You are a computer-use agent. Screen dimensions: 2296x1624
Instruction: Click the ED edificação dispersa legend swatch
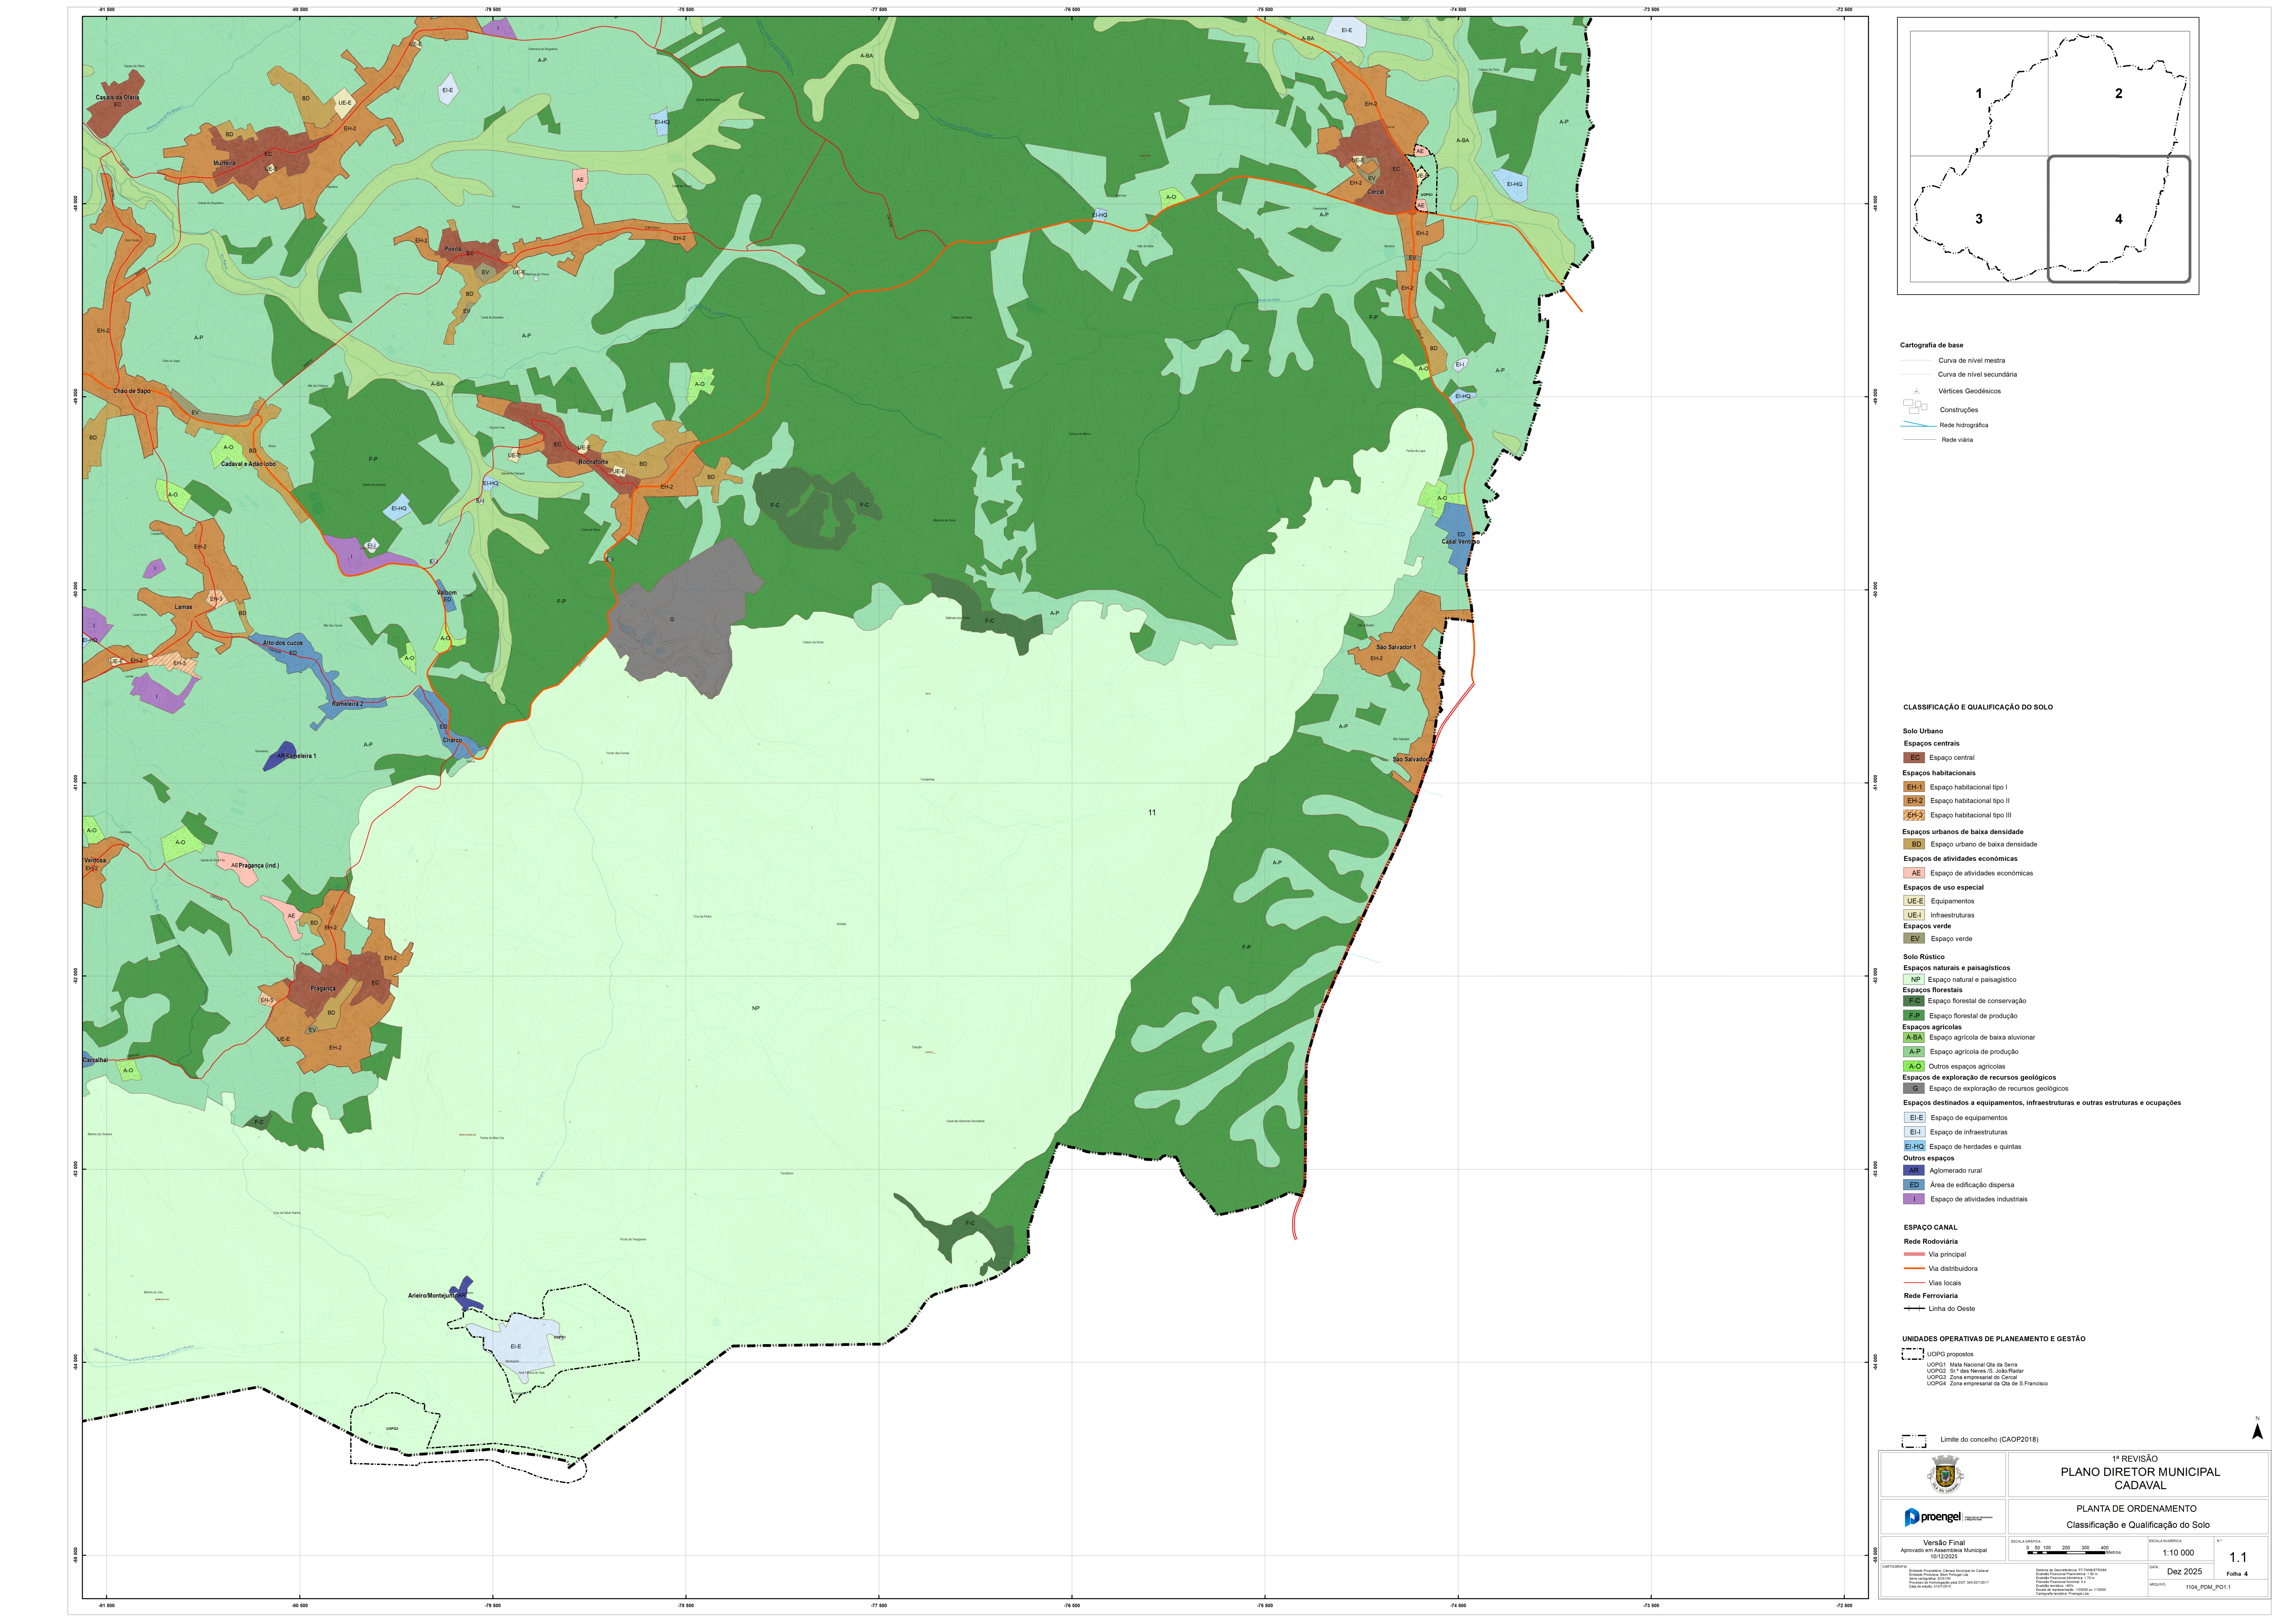pyautogui.click(x=1914, y=1185)
